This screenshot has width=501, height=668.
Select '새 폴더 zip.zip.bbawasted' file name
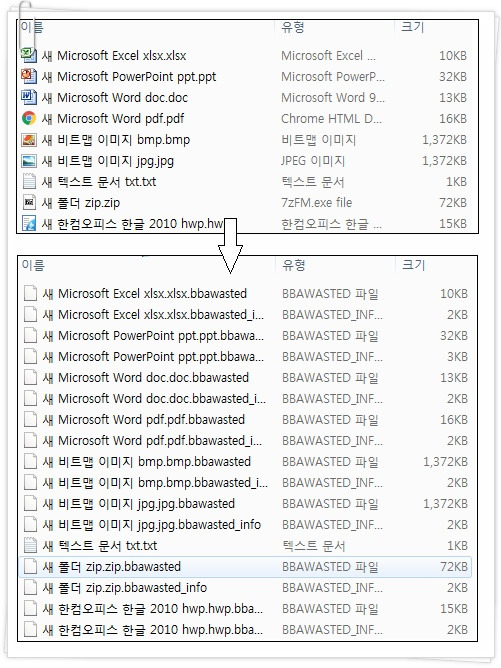[112, 567]
